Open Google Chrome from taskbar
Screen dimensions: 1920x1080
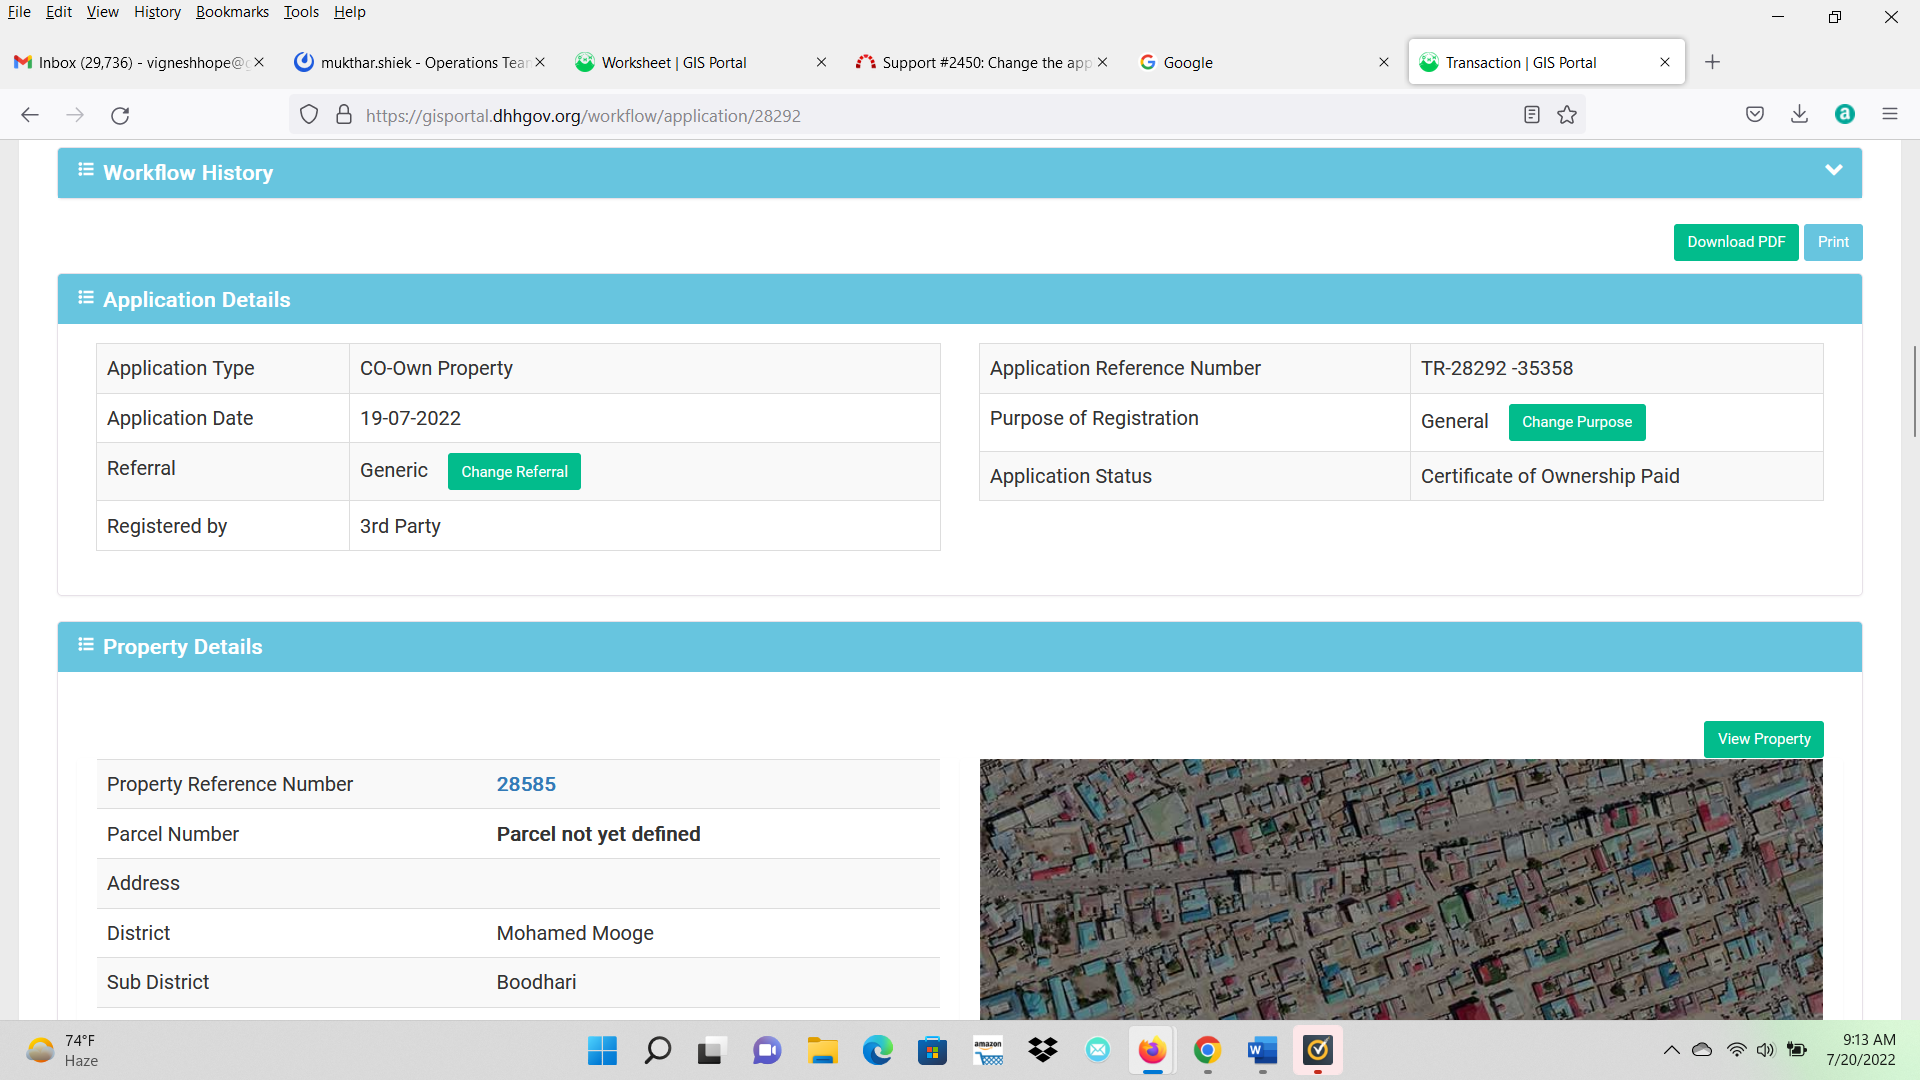1207,1050
